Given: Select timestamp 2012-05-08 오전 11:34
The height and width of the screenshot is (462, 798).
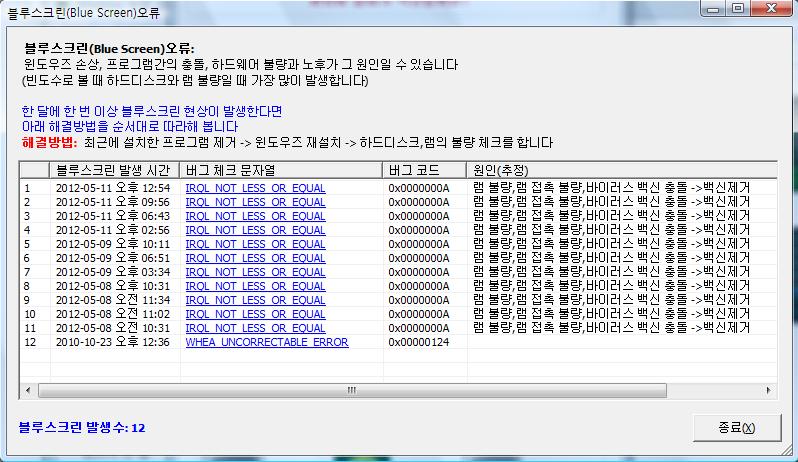Looking at the screenshot, I should pyautogui.click(x=113, y=300).
